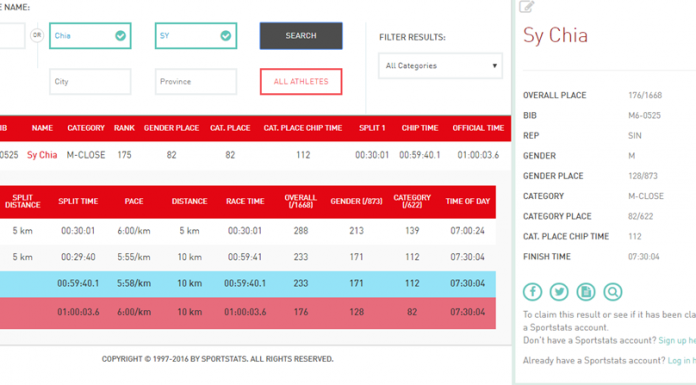Click the Log in link
This screenshot has width=696, height=385.
click(x=681, y=361)
